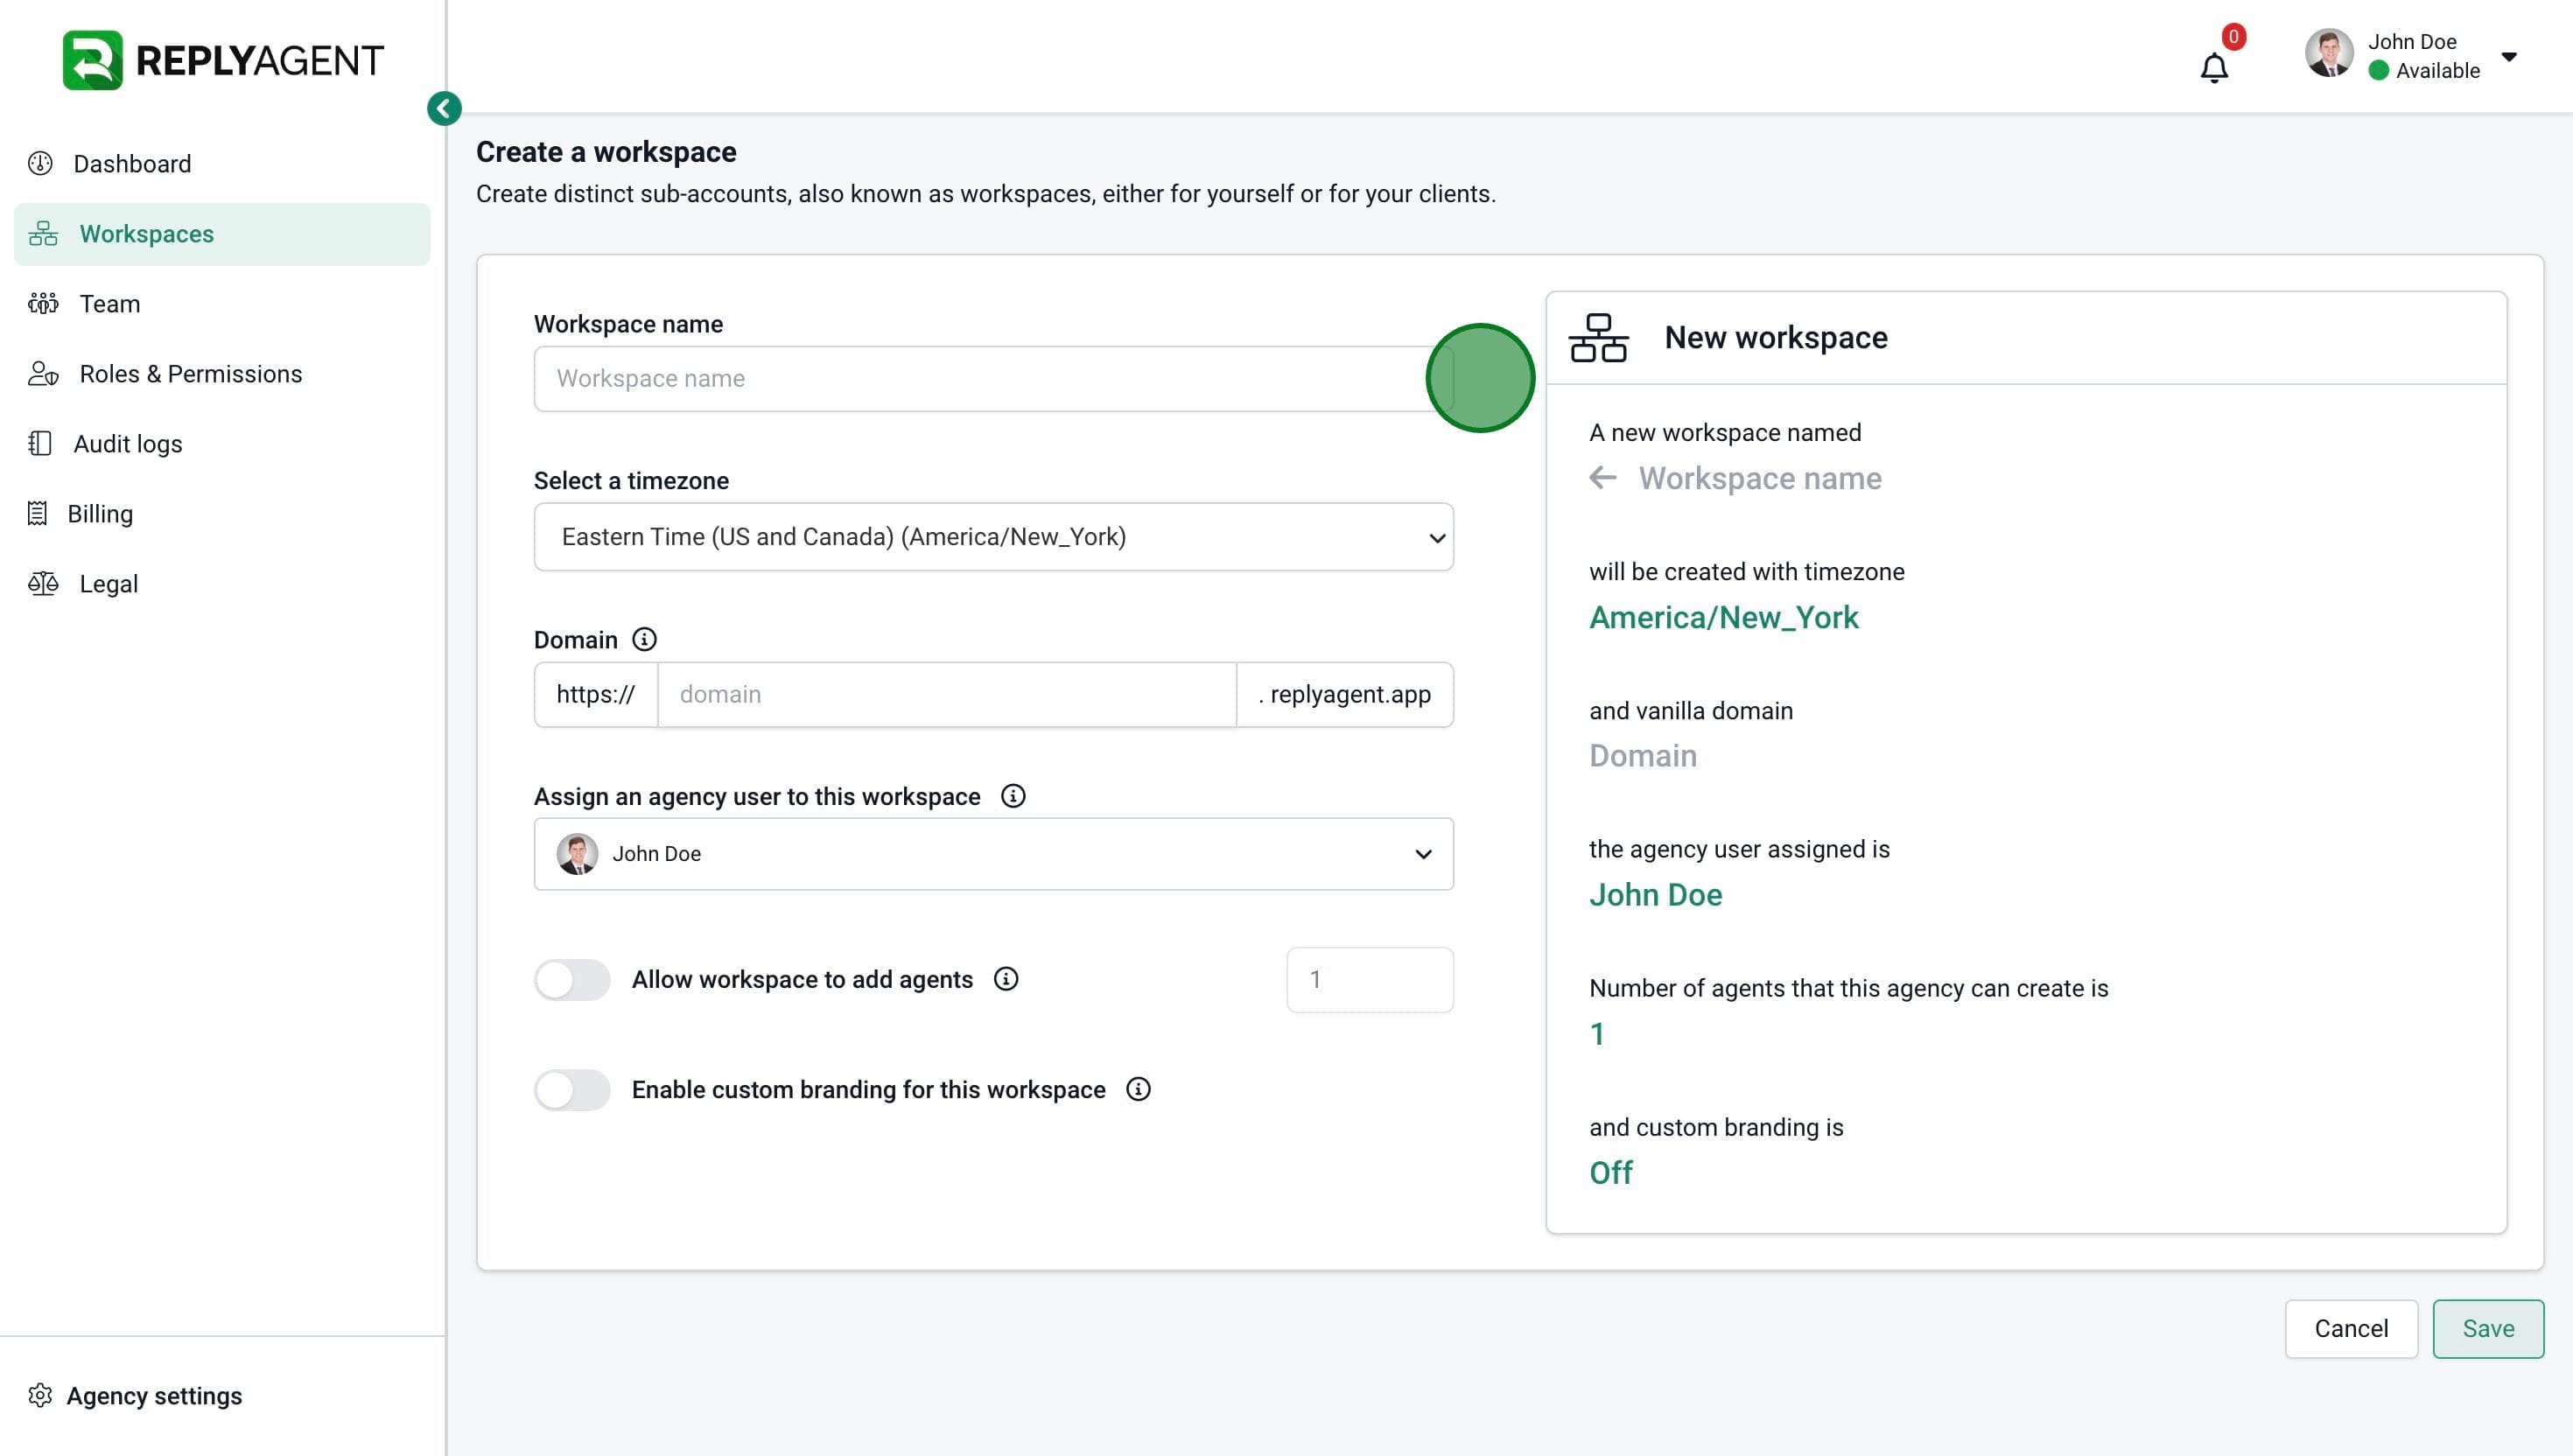The image size is (2573, 1456).
Task: Click the notification bell icon
Action: point(2213,68)
